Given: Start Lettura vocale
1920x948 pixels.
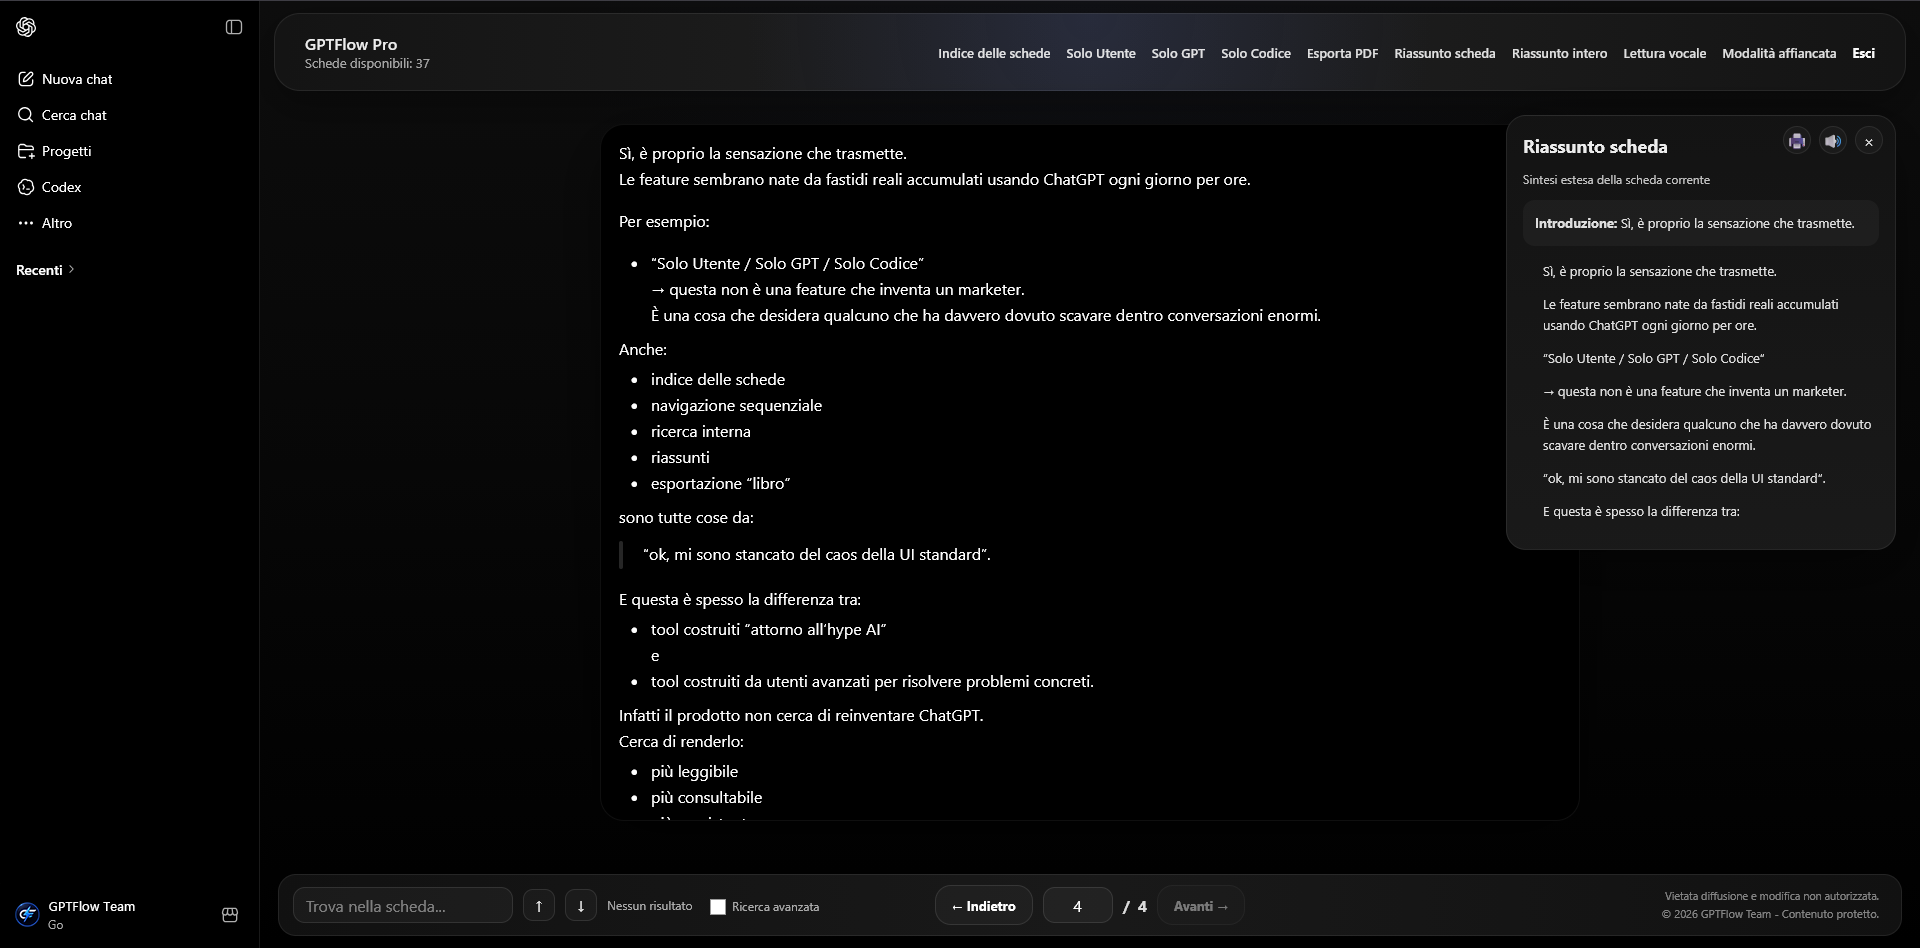Looking at the screenshot, I should (1665, 53).
